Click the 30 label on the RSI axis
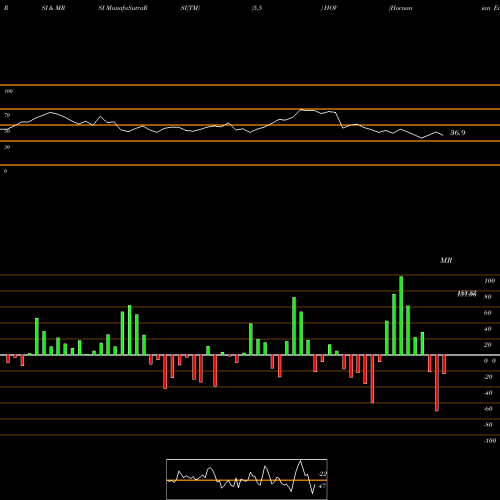The height and width of the screenshot is (500, 500). click(7, 147)
